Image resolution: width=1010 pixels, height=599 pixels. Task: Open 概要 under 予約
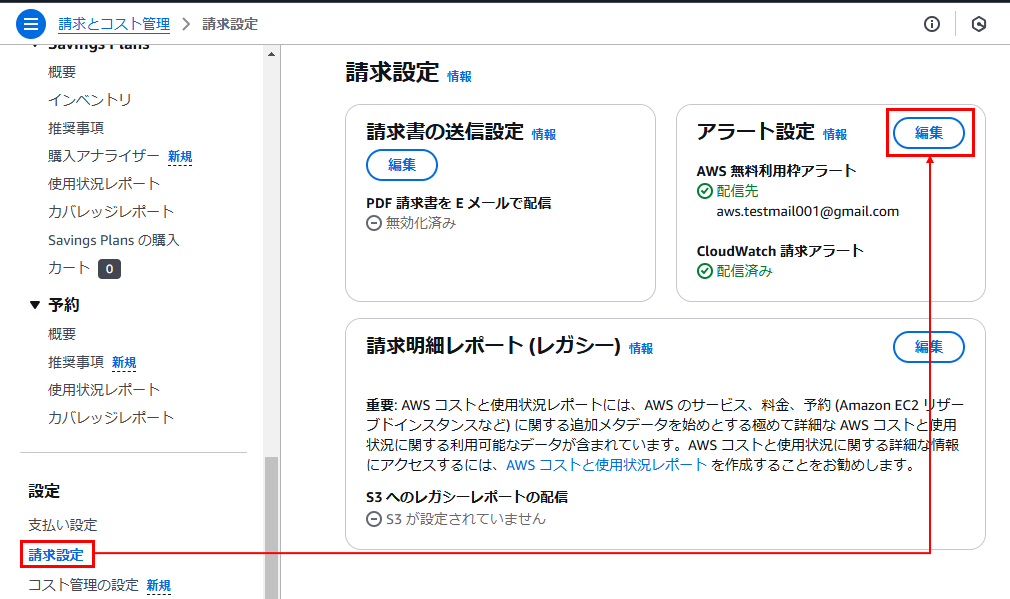tap(62, 334)
